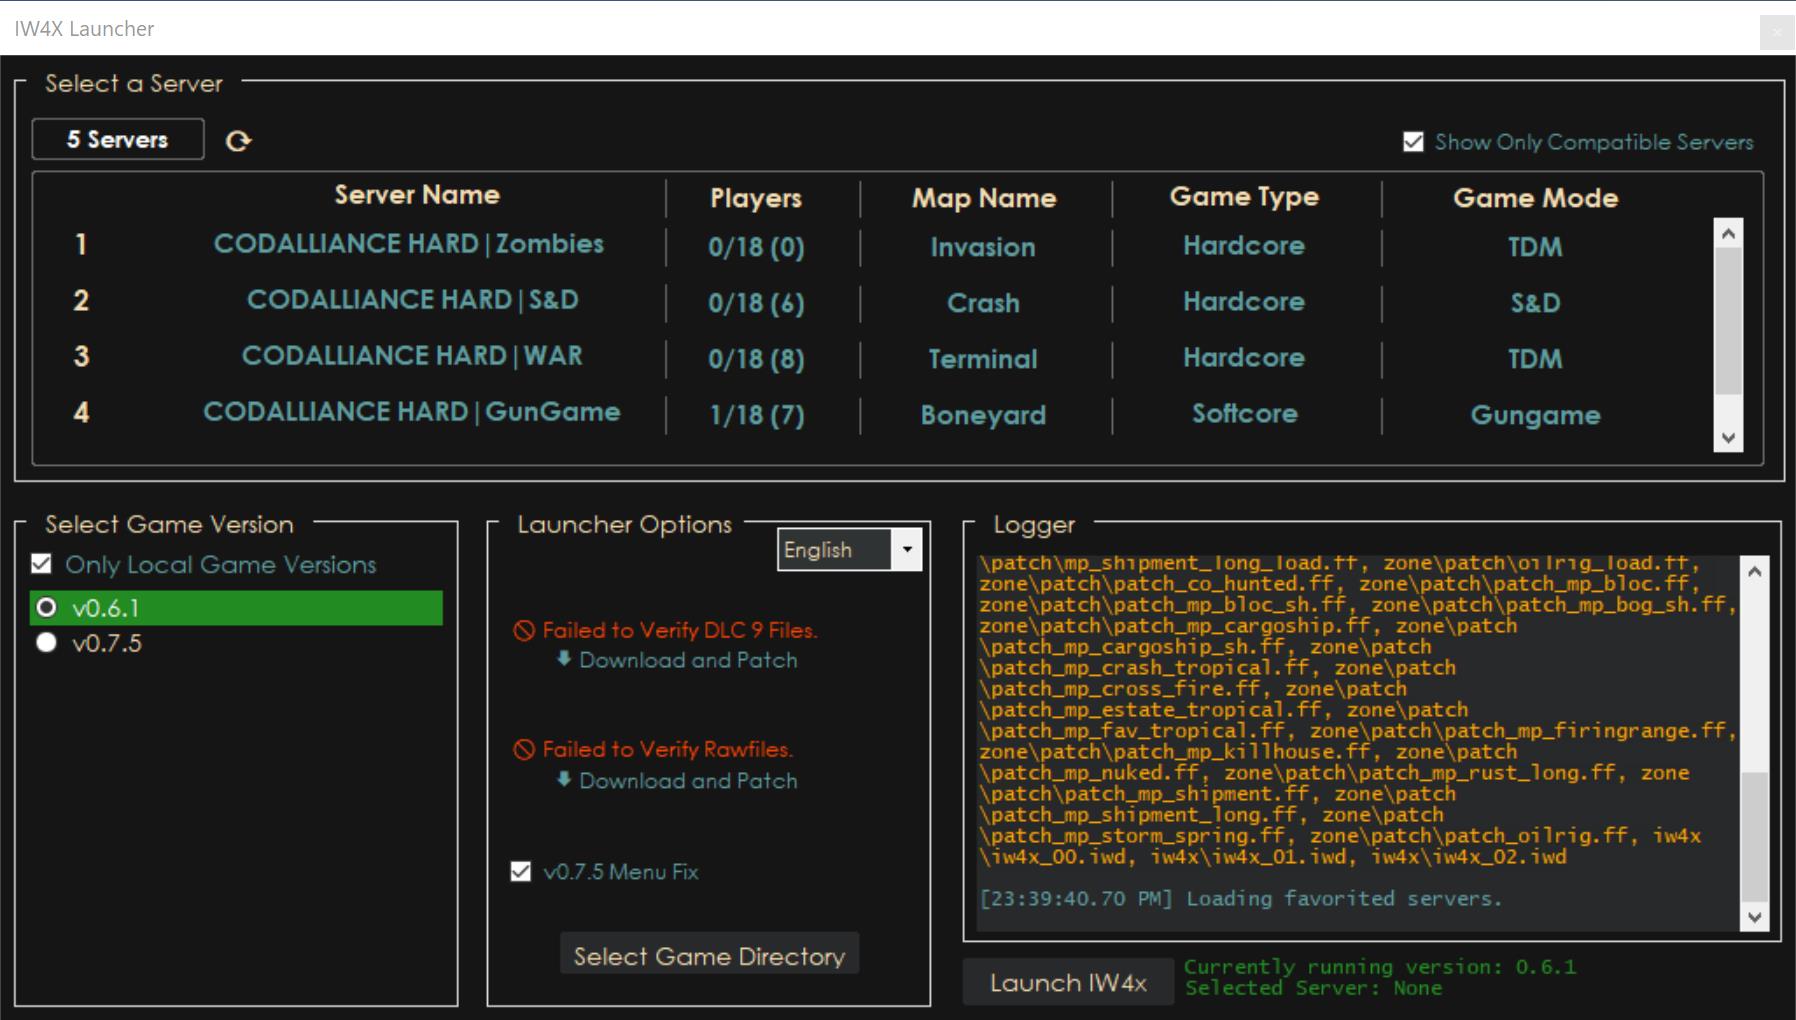Click Currently running version: 0.6.1 text
The width and height of the screenshot is (1796, 1020).
[1380, 966]
